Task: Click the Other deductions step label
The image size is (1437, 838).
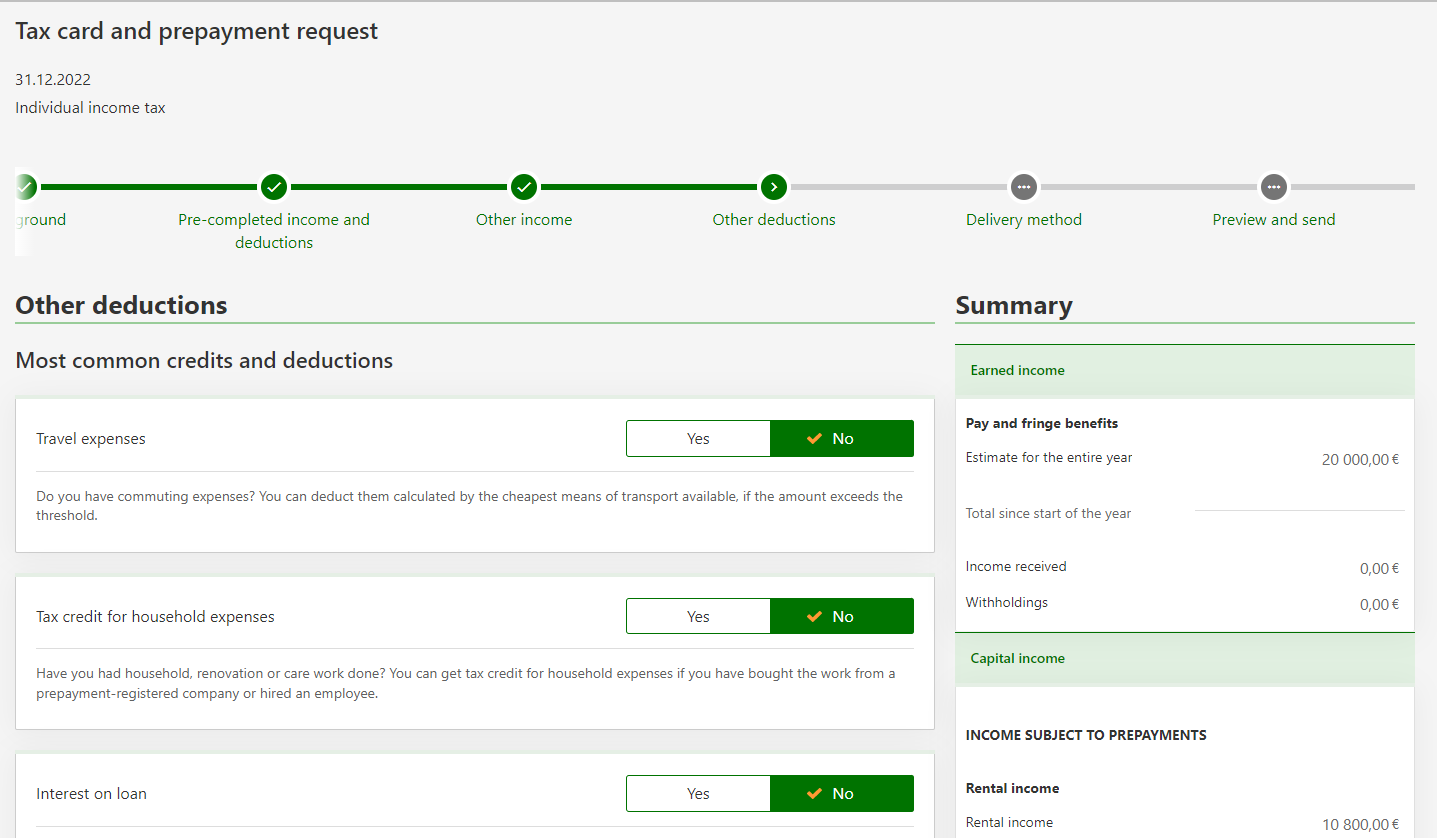Action: click(x=773, y=220)
